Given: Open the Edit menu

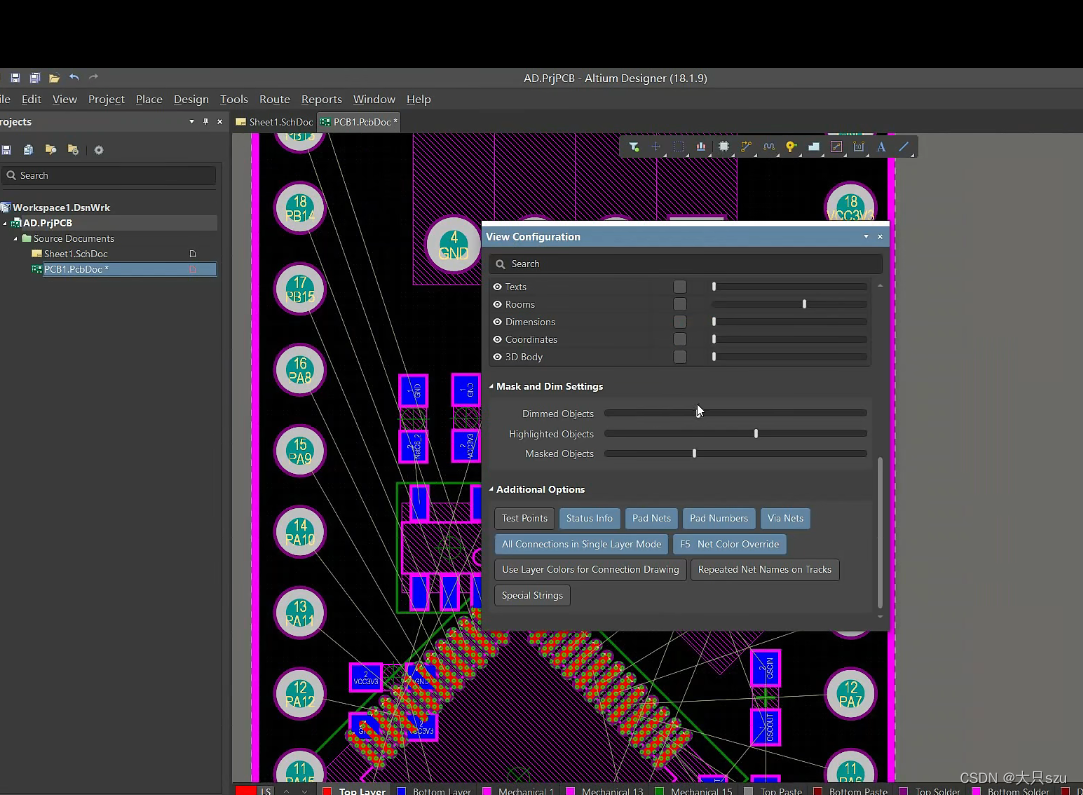Looking at the screenshot, I should tap(31, 99).
